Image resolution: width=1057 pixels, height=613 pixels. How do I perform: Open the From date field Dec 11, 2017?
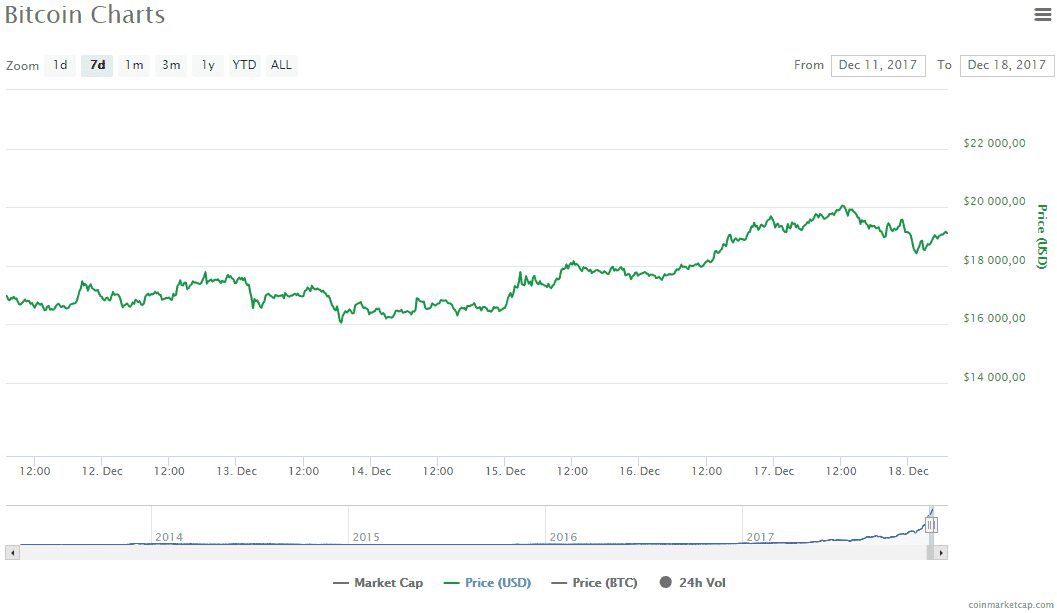pos(878,65)
